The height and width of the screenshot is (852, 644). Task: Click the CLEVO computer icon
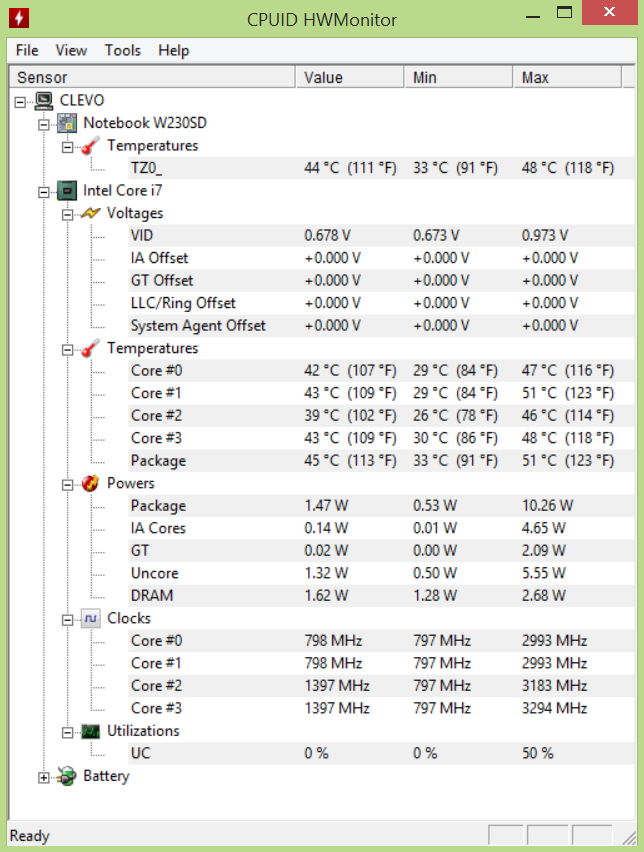tap(44, 101)
